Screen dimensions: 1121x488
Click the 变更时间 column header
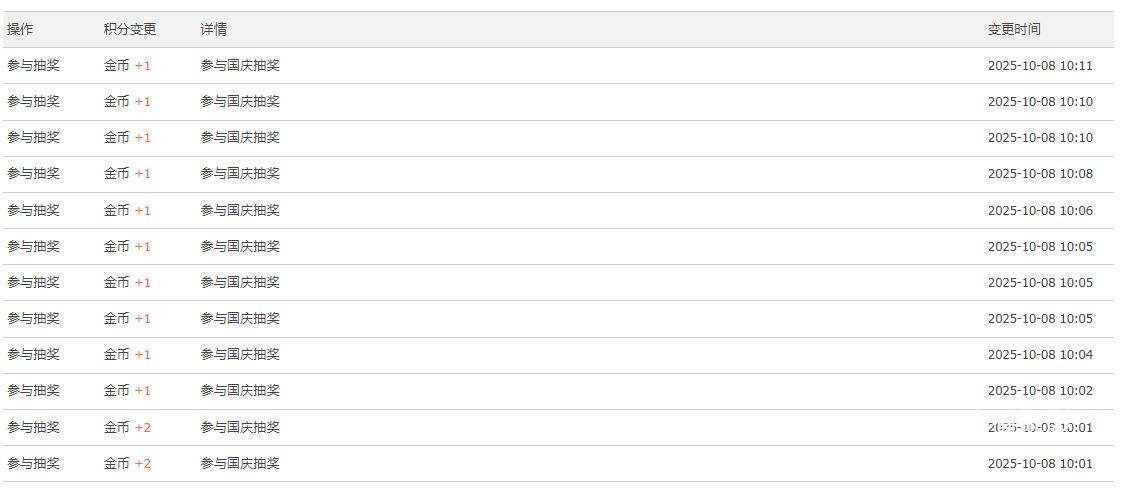point(1014,29)
